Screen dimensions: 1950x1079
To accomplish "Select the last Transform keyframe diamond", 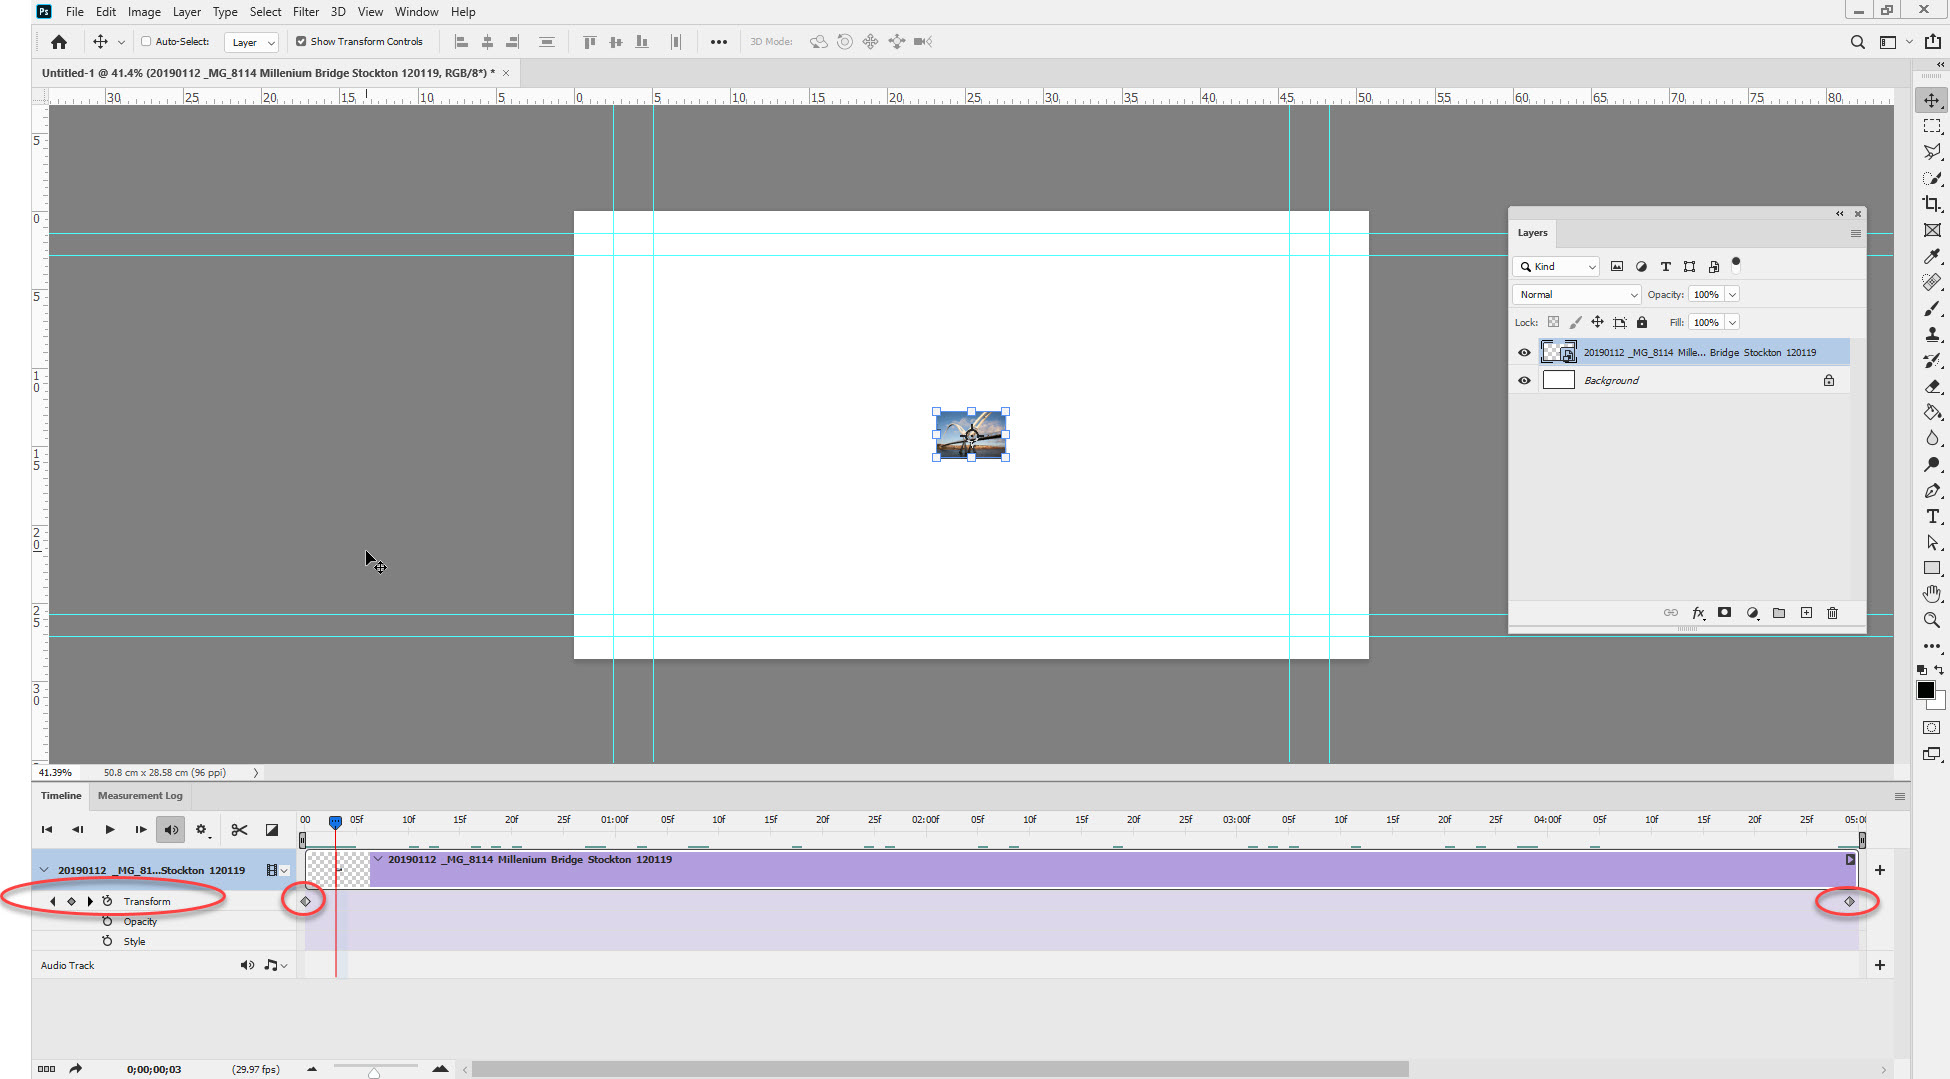I will (x=1849, y=901).
